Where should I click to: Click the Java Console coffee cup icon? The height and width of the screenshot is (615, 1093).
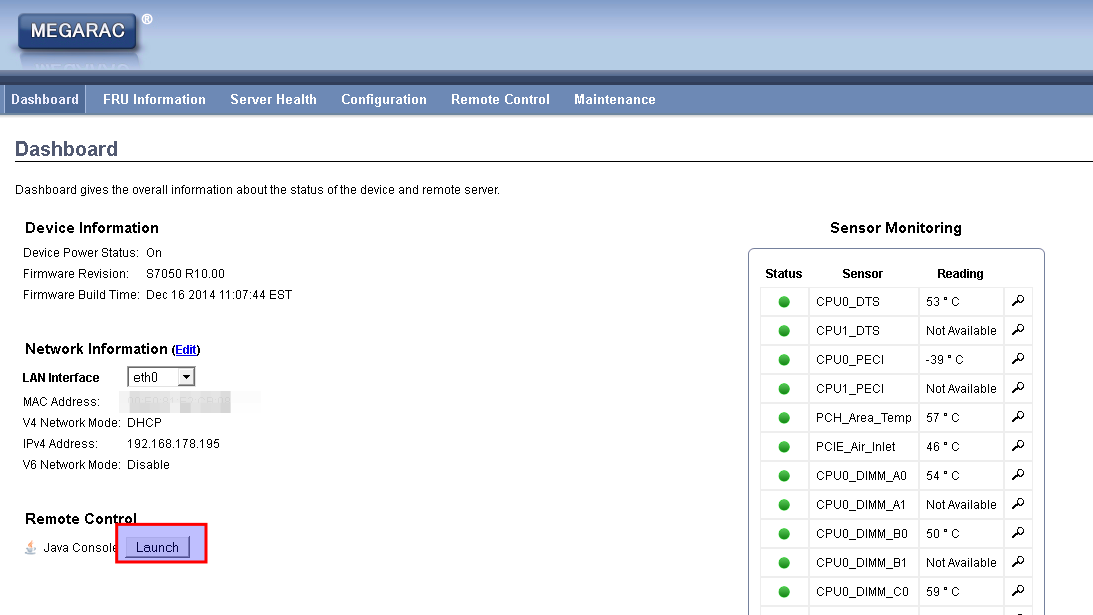coord(31,547)
